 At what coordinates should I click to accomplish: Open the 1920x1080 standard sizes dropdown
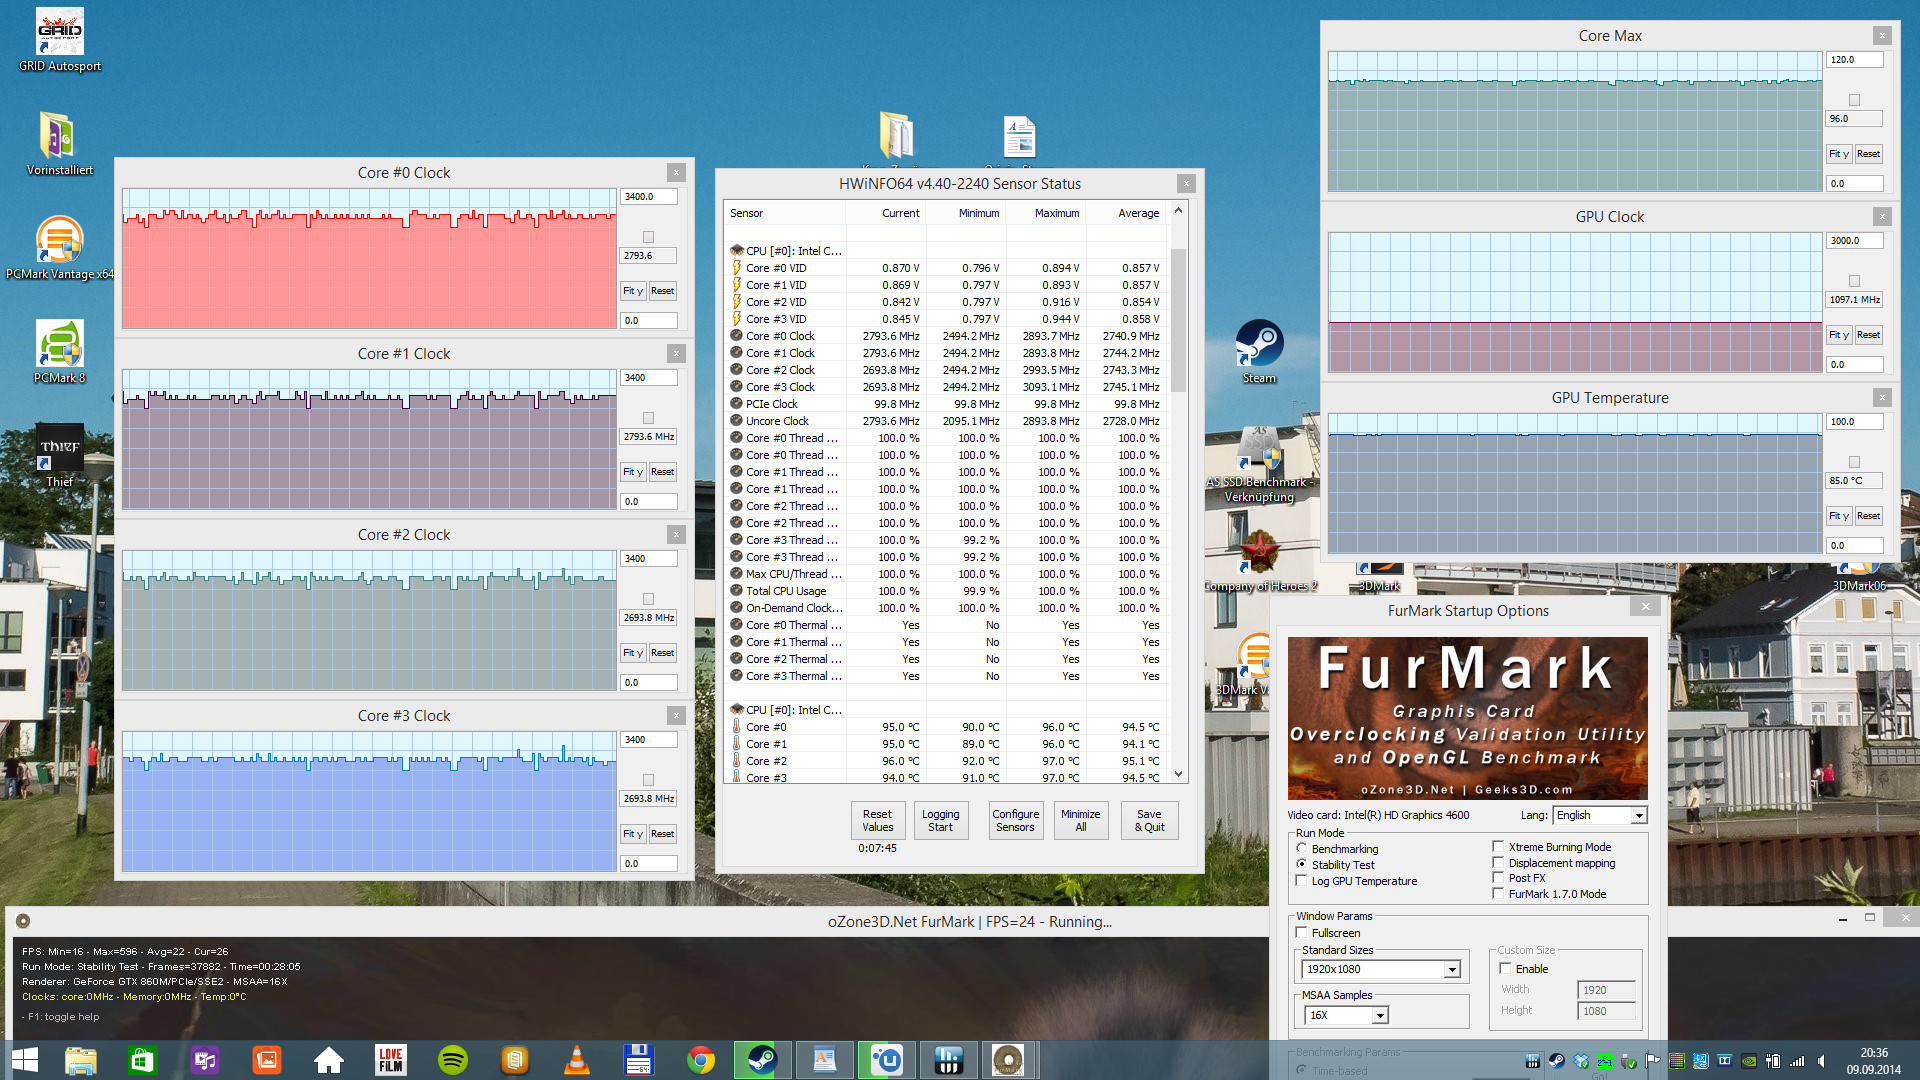point(1451,969)
